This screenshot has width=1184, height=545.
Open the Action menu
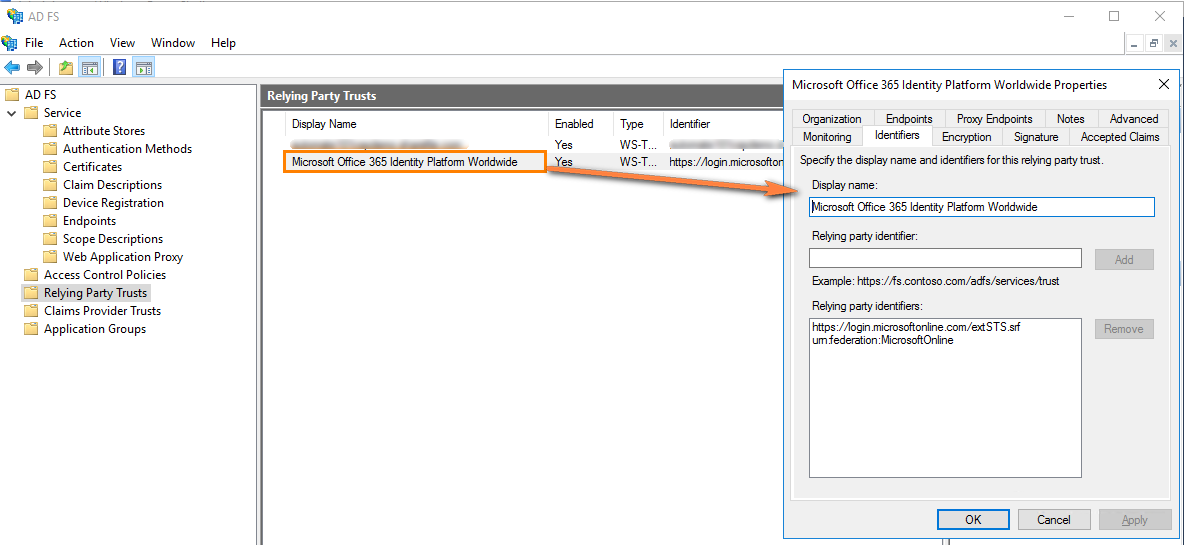point(76,43)
